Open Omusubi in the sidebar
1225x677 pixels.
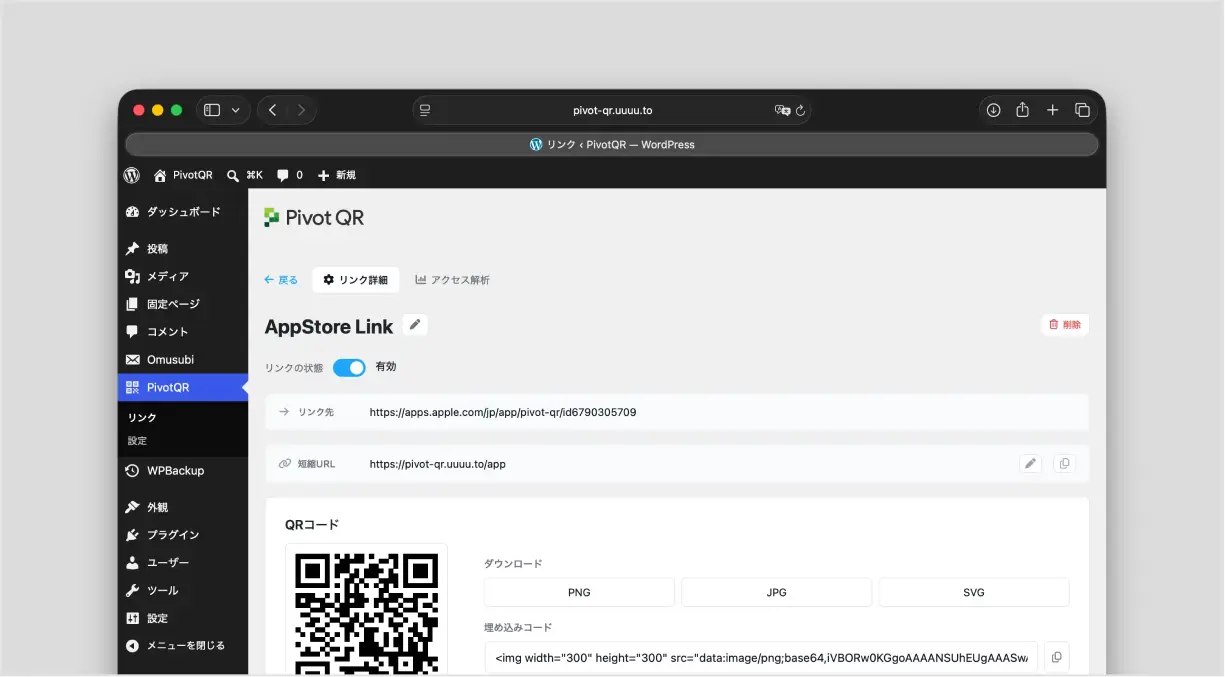[x=183, y=359]
